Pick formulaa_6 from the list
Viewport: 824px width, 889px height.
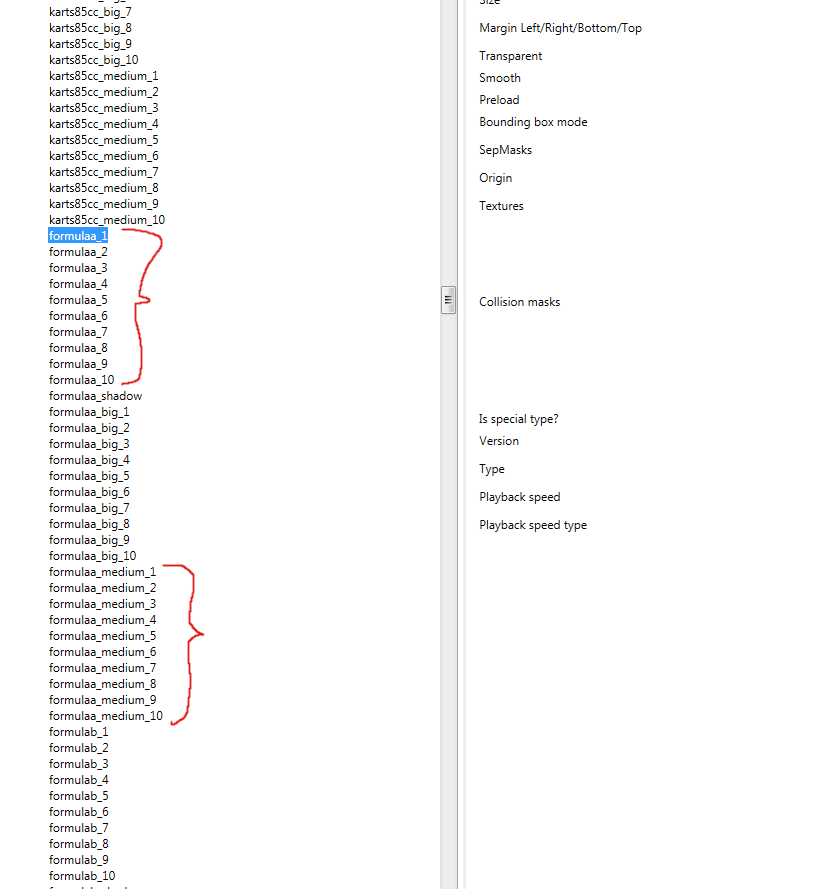pos(78,316)
